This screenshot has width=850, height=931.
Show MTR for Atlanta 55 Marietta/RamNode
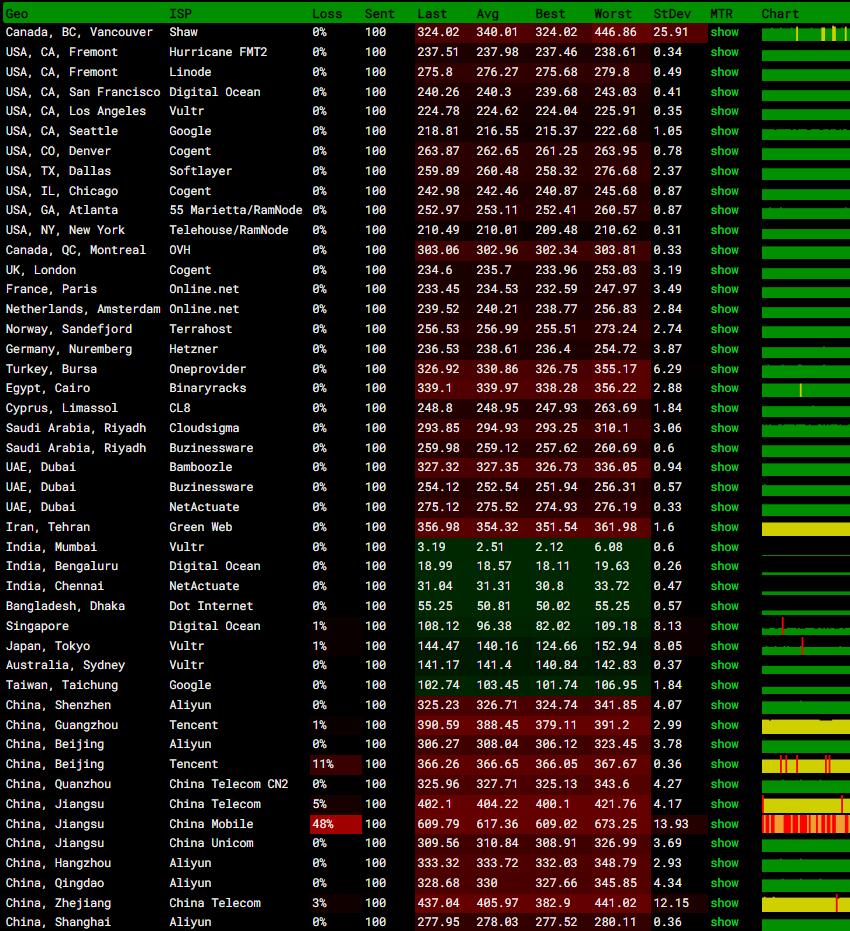click(724, 210)
